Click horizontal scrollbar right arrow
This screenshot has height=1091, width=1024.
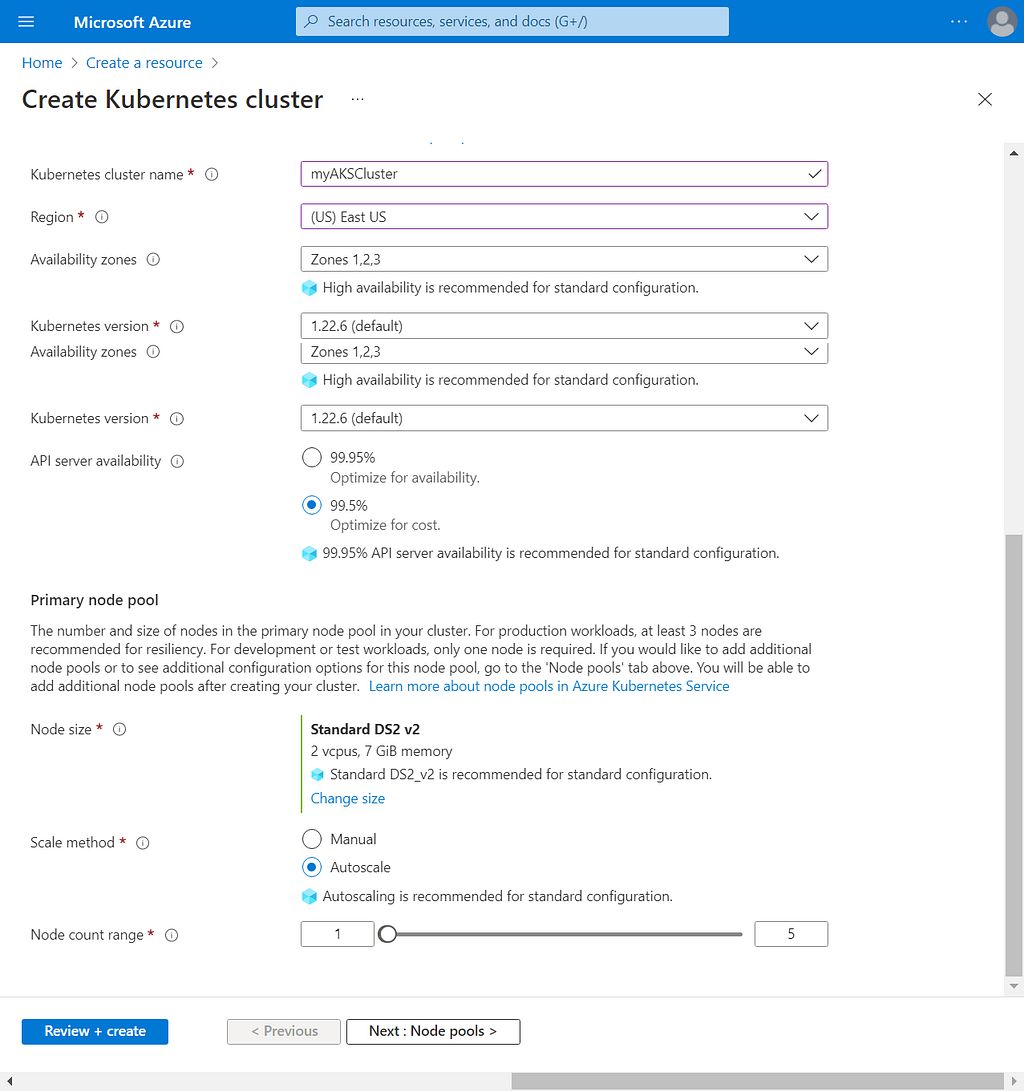pos(1014,1081)
